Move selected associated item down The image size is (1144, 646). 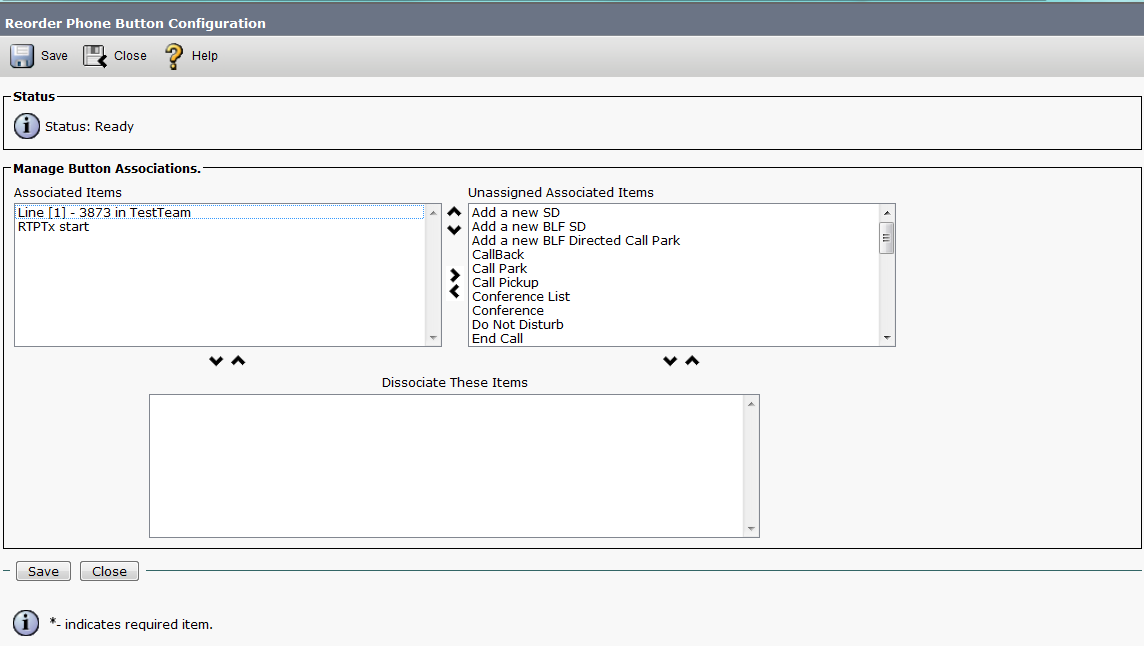[454, 230]
